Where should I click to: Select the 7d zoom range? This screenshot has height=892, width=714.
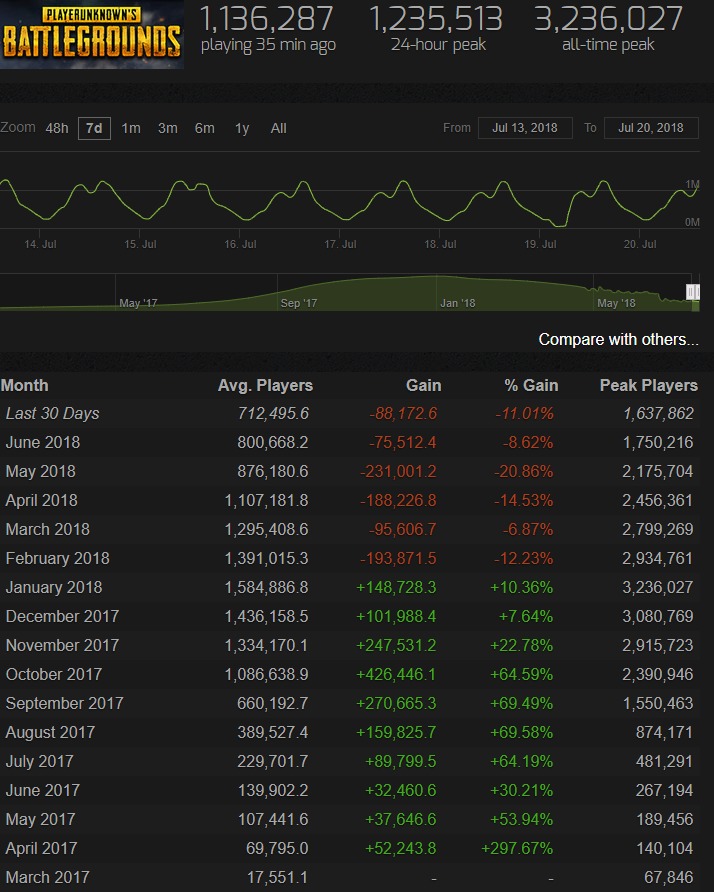coord(94,128)
